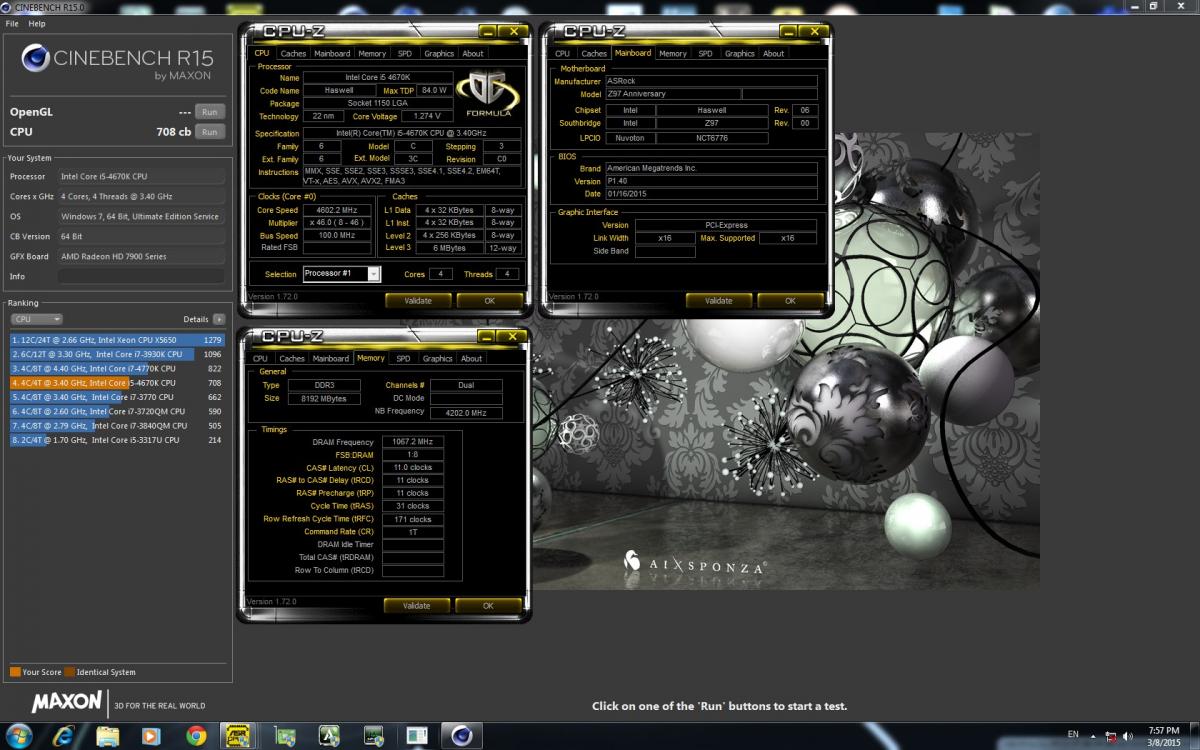Open Windows Explorer folder icon in taskbar
Image resolution: width=1200 pixels, height=750 pixels.
[108, 736]
